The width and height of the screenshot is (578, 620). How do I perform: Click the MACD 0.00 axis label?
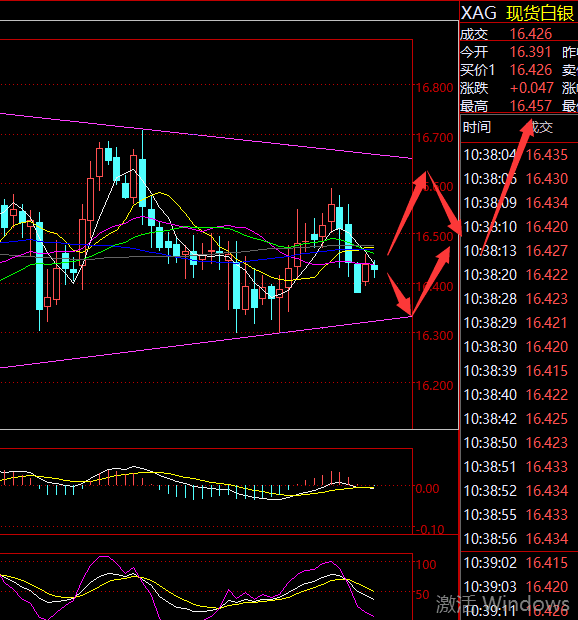pyautogui.click(x=427, y=489)
